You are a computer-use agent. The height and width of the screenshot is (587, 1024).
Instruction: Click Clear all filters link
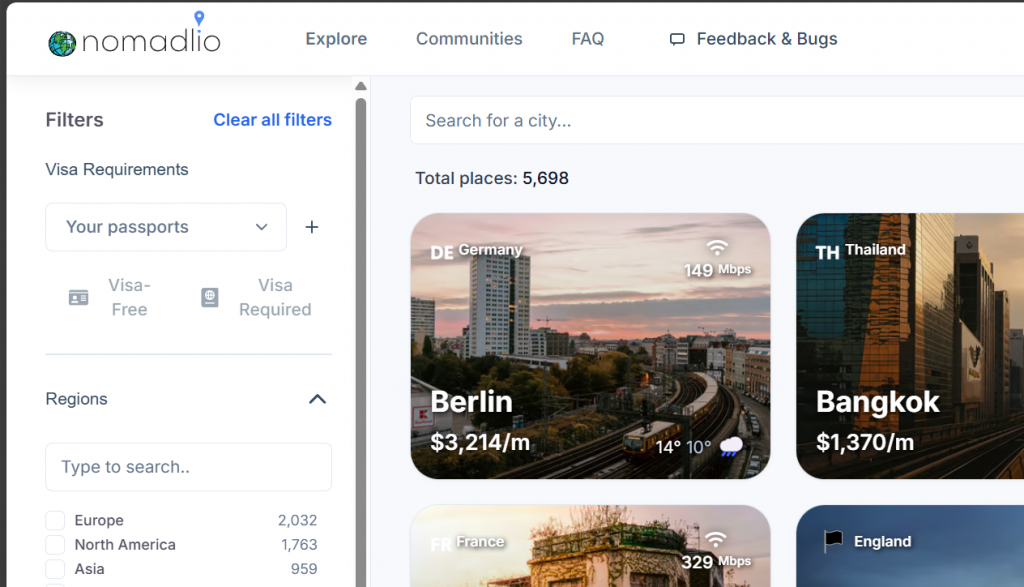(272, 120)
